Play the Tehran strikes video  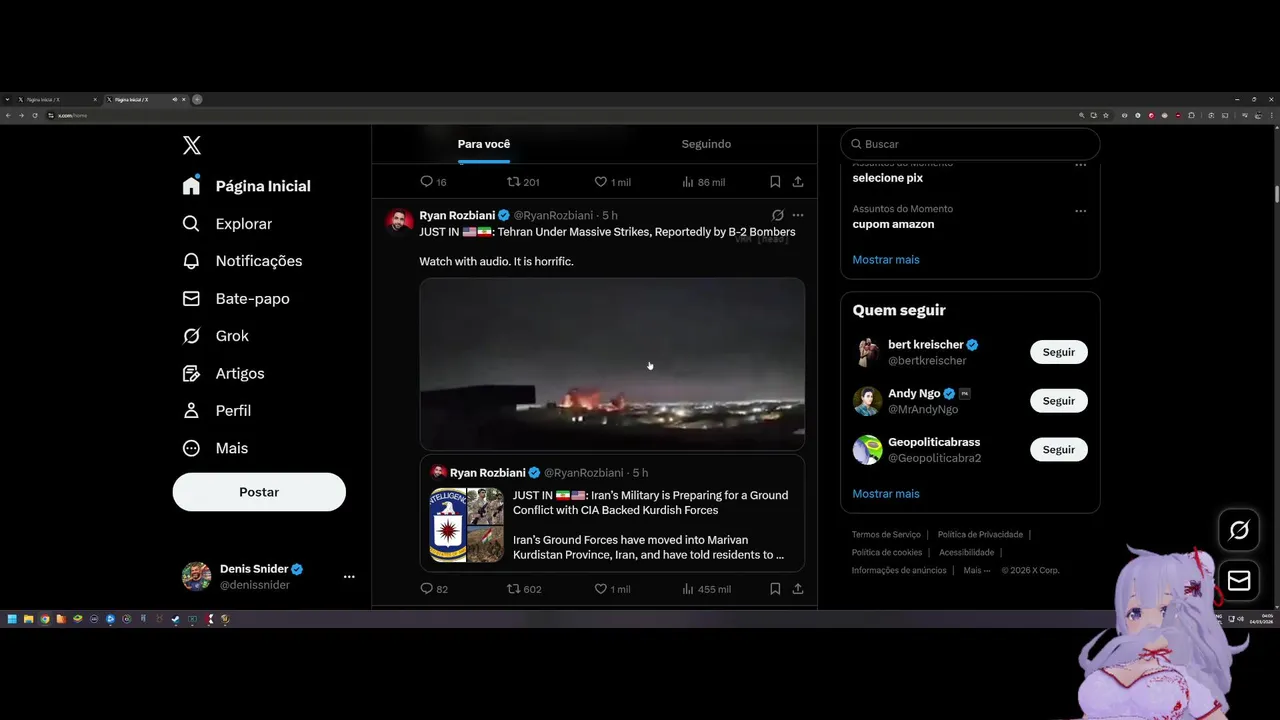612,364
